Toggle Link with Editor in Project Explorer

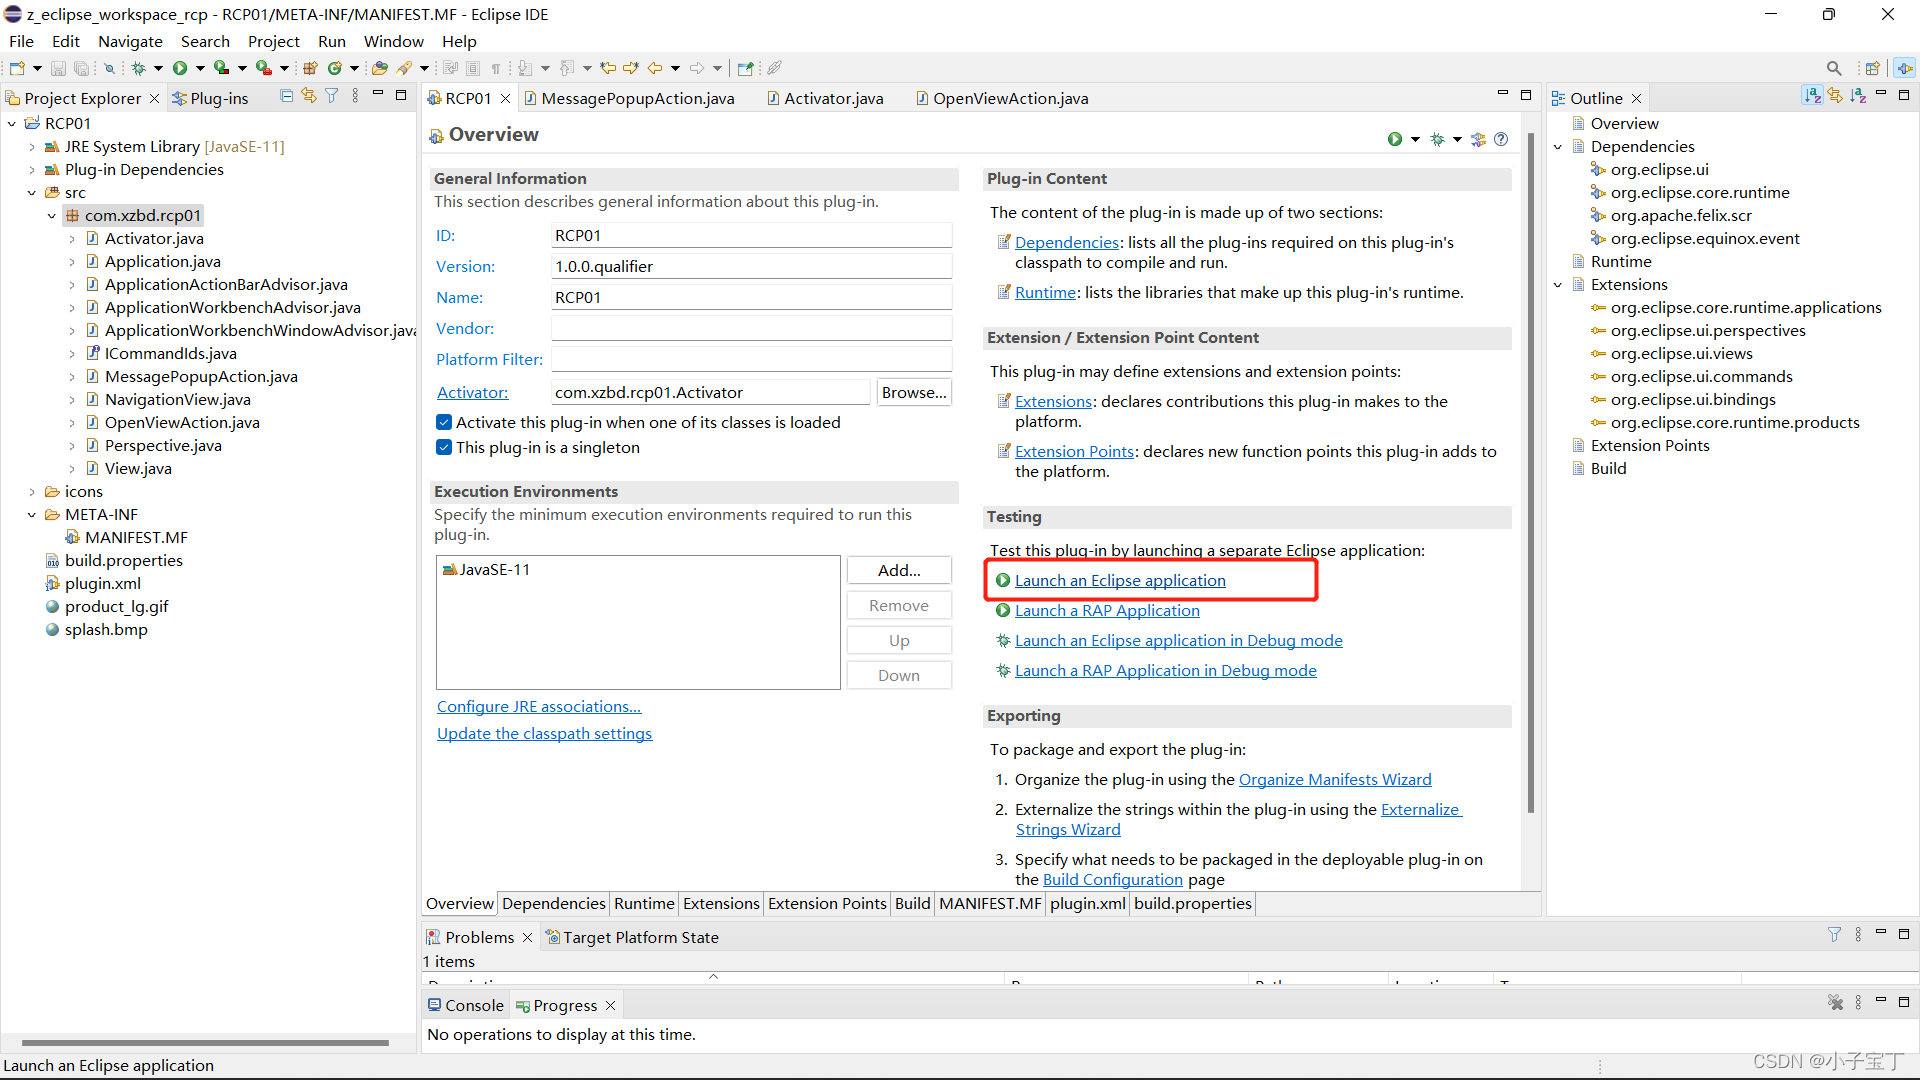pos(309,96)
